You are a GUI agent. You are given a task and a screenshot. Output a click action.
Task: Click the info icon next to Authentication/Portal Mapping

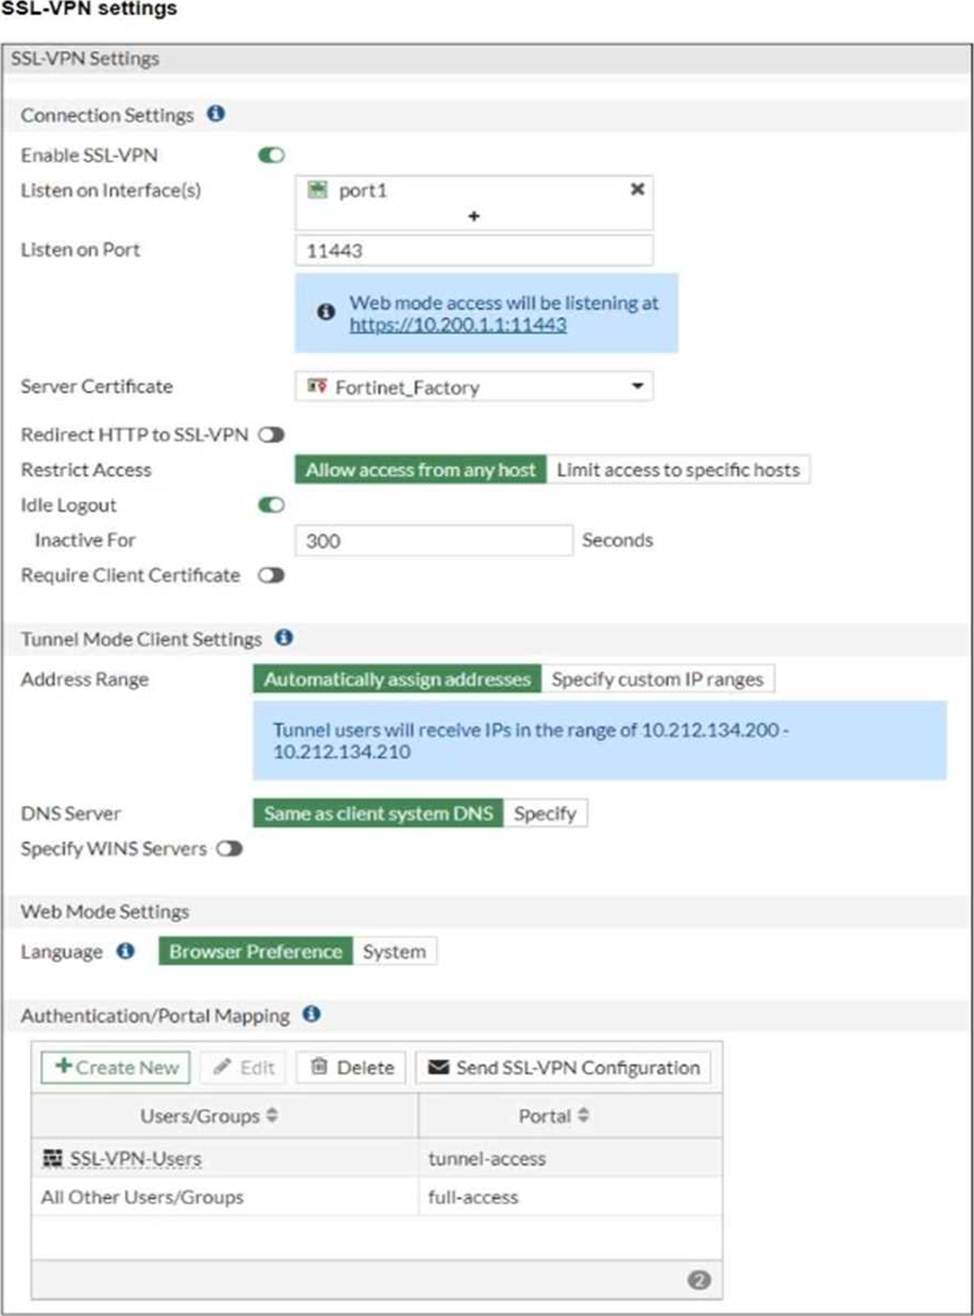311,1014
